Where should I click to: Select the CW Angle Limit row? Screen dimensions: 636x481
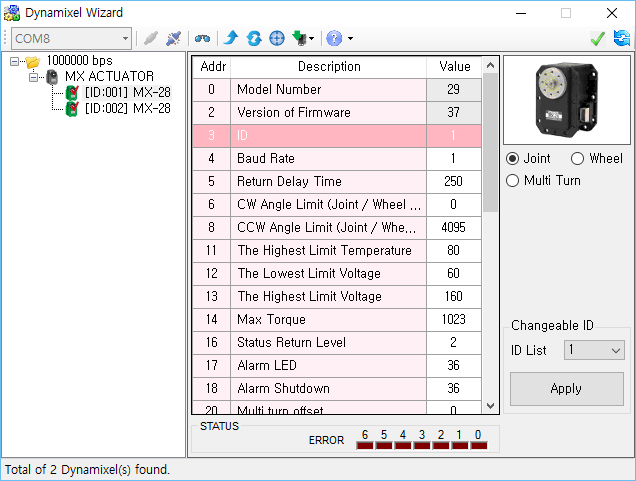tap(337, 205)
